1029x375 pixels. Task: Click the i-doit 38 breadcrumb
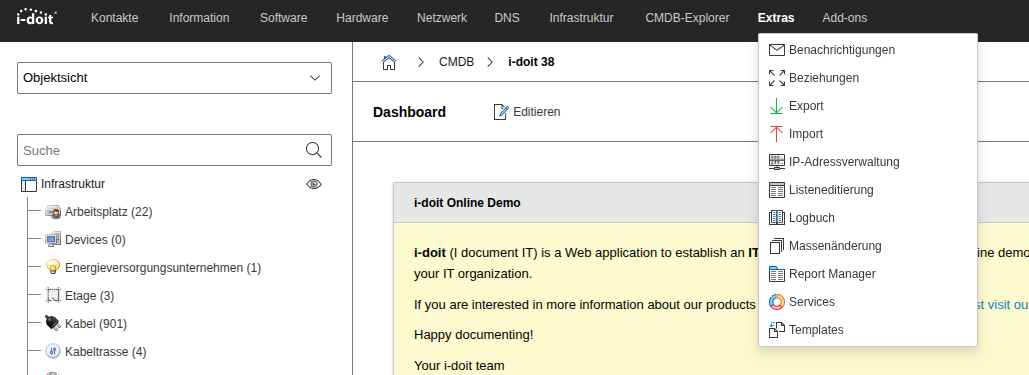tap(532, 62)
